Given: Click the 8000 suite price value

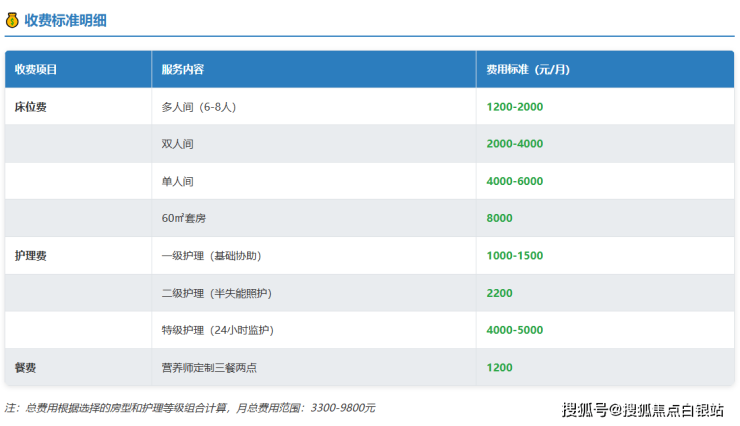Looking at the screenshot, I should [499, 218].
